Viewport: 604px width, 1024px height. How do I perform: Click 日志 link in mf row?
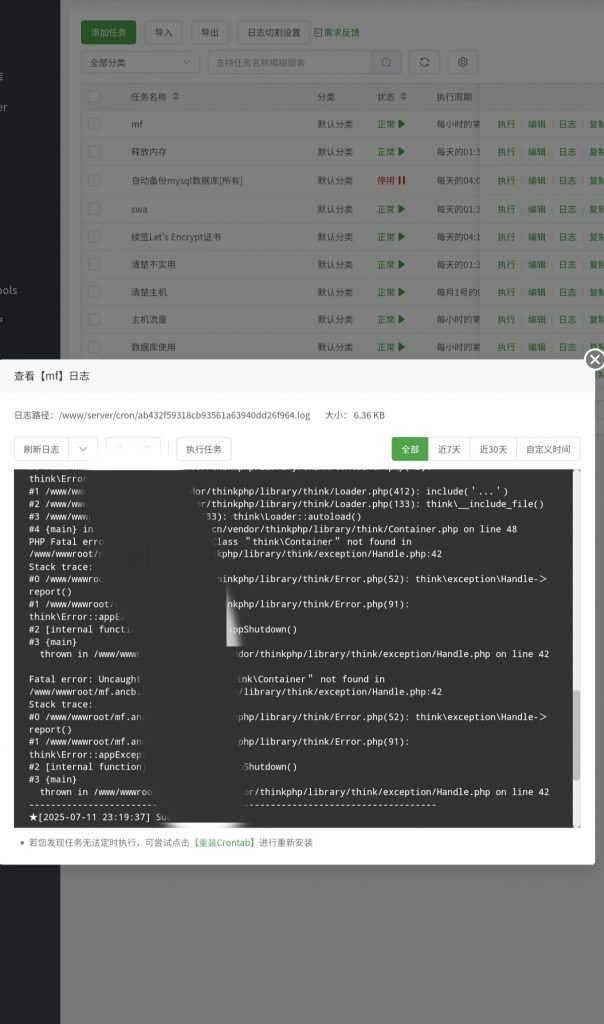click(567, 124)
